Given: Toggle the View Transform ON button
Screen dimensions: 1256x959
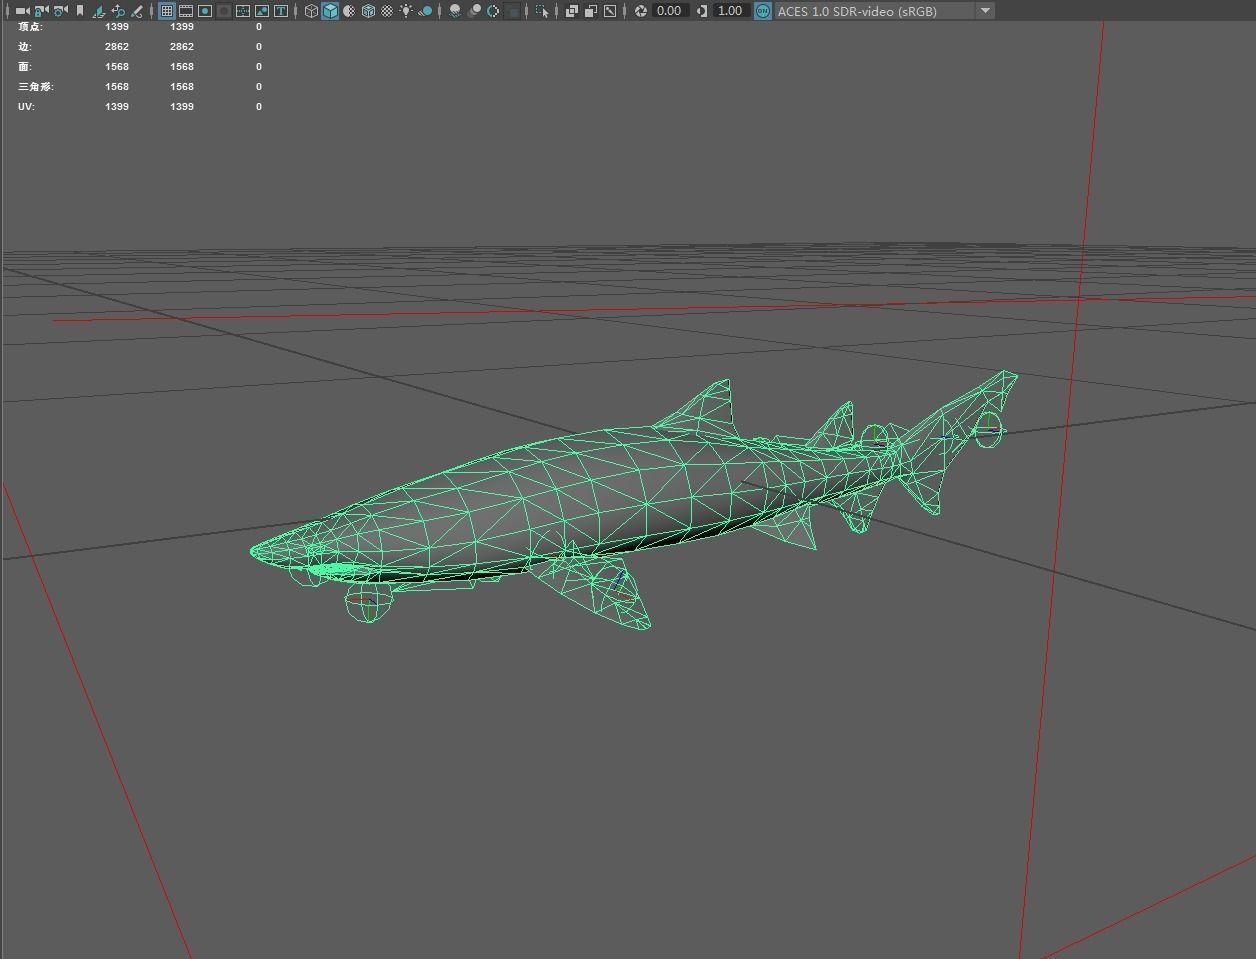Looking at the screenshot, I should pyautogui.click(x=763, y=11).
